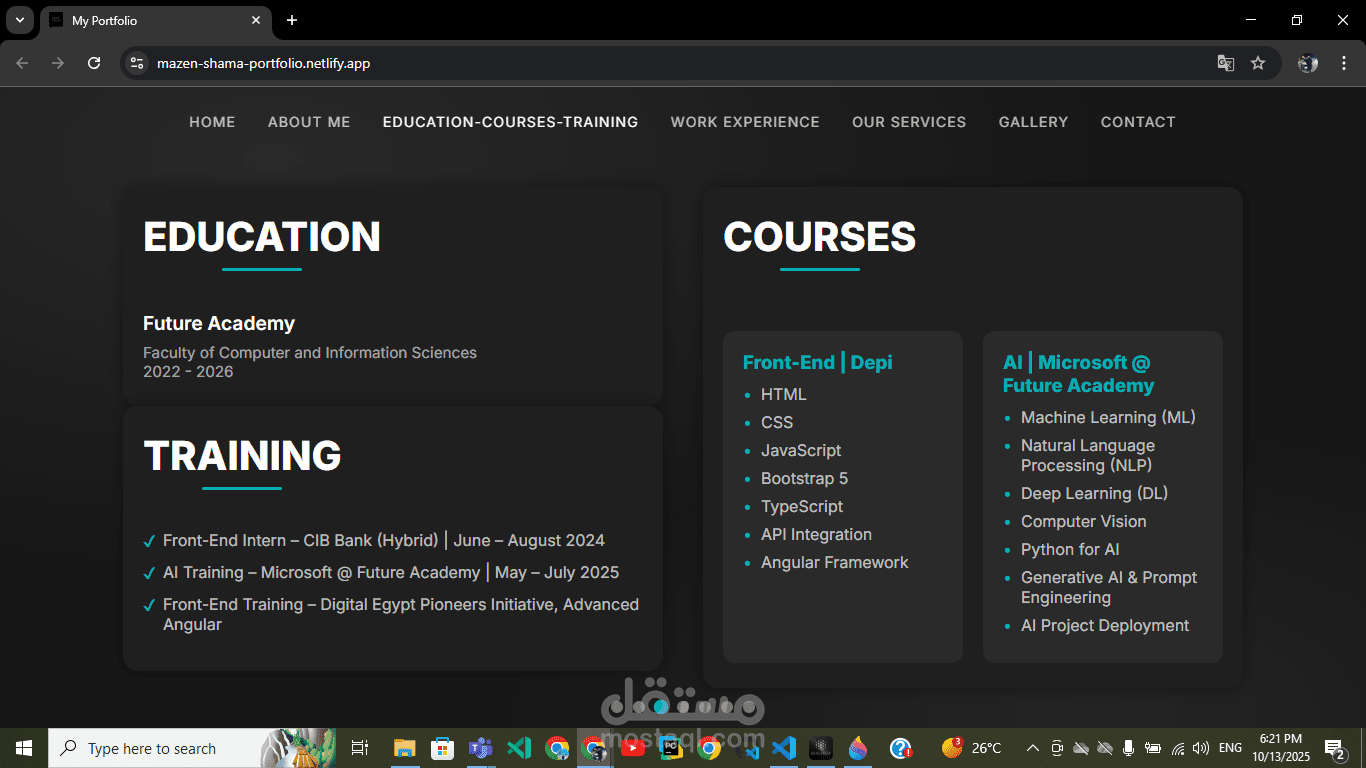Click the Front-End | Depi card title
This screenshot has width=1366, height=768.
(818, 363)
